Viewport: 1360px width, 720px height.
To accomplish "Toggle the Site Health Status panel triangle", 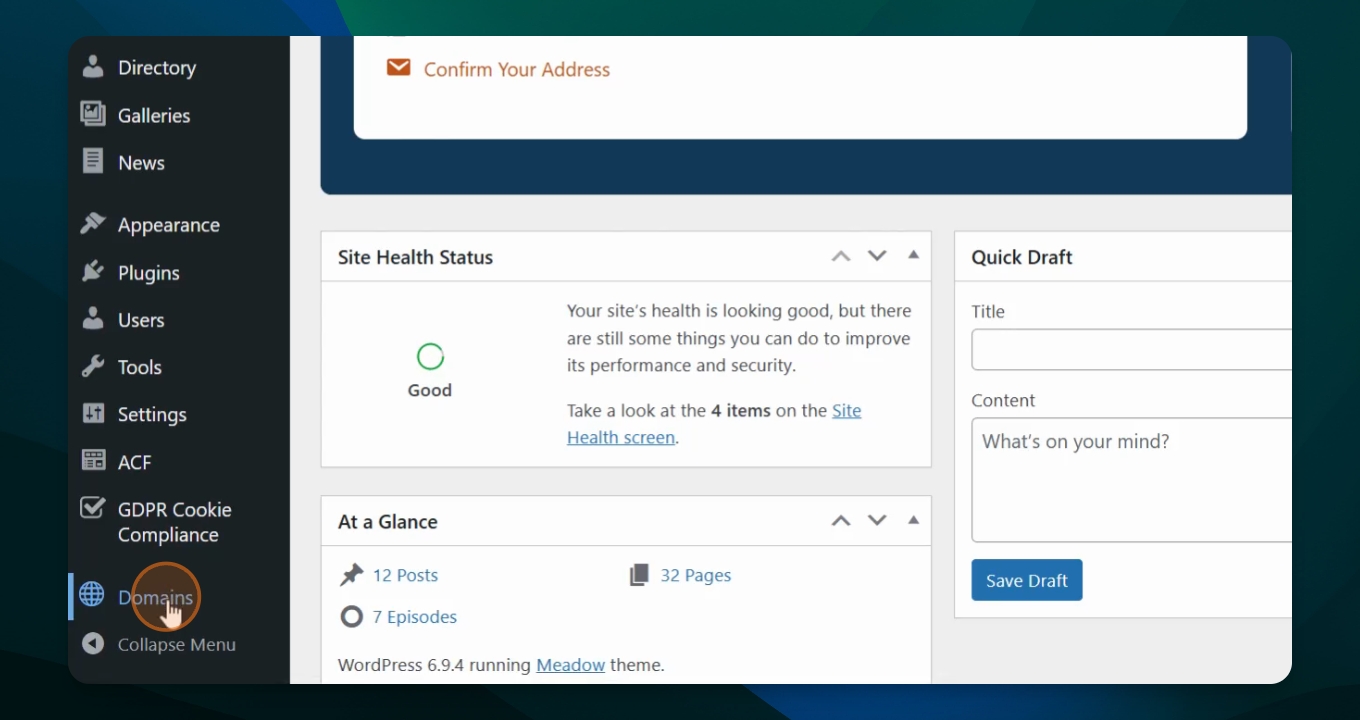I will [x=913, y=256].
